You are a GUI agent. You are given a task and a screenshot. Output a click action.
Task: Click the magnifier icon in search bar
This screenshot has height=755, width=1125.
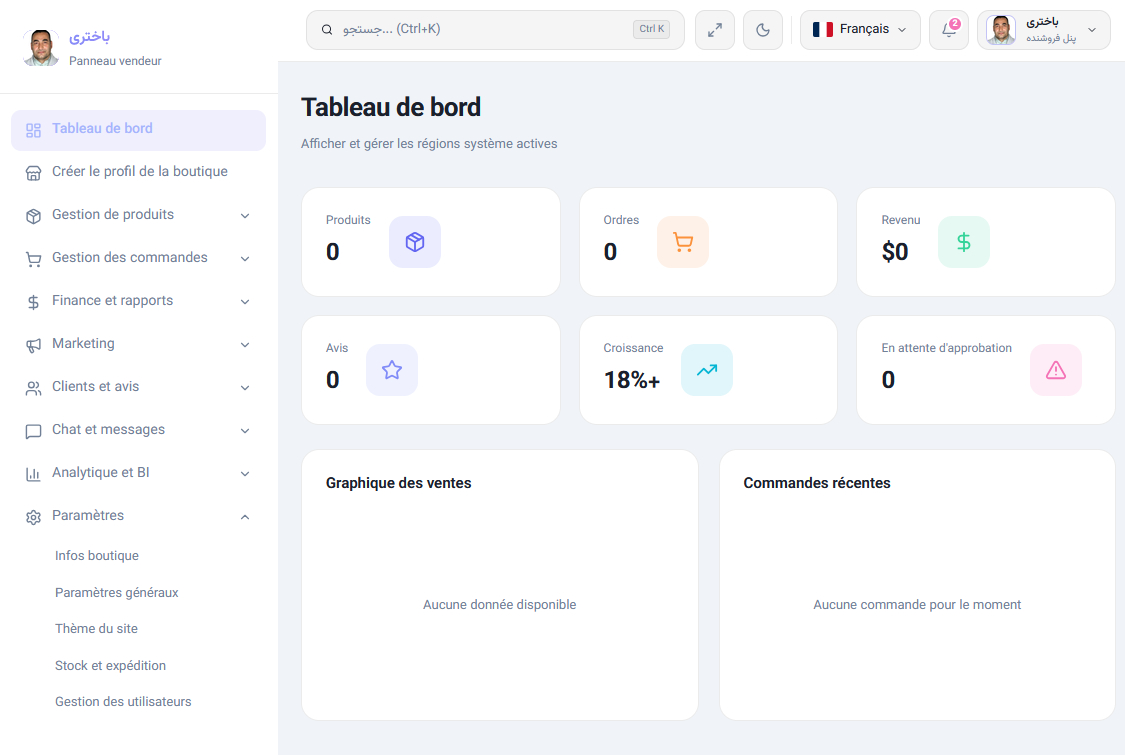click(326, 29)
